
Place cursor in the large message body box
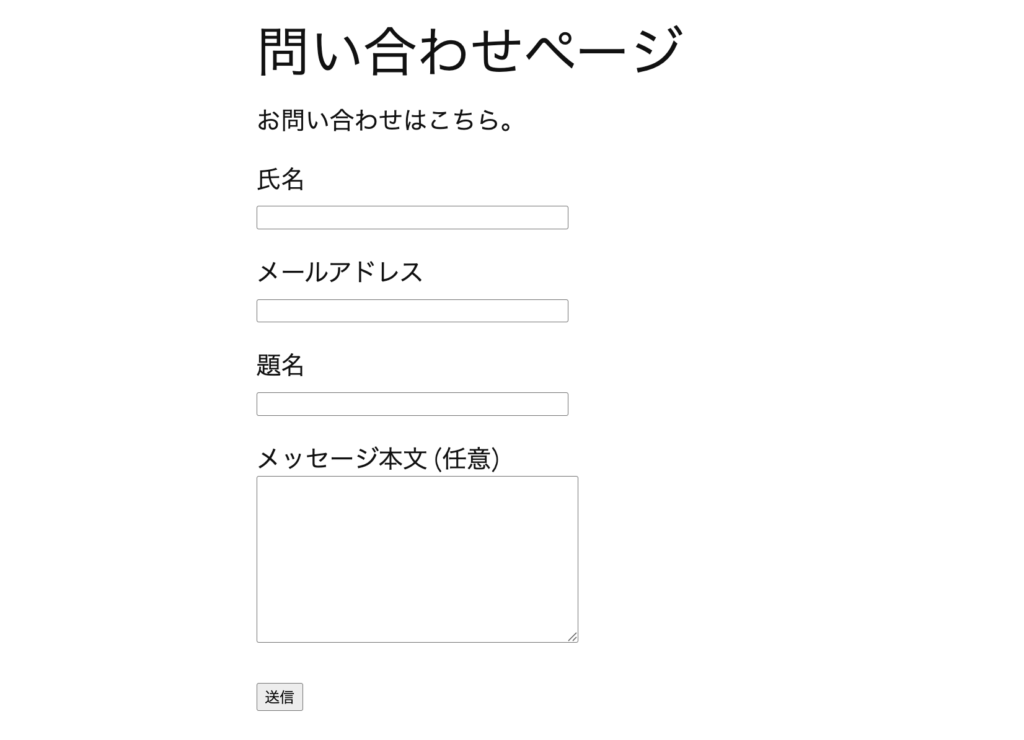[x=417, y=559]
